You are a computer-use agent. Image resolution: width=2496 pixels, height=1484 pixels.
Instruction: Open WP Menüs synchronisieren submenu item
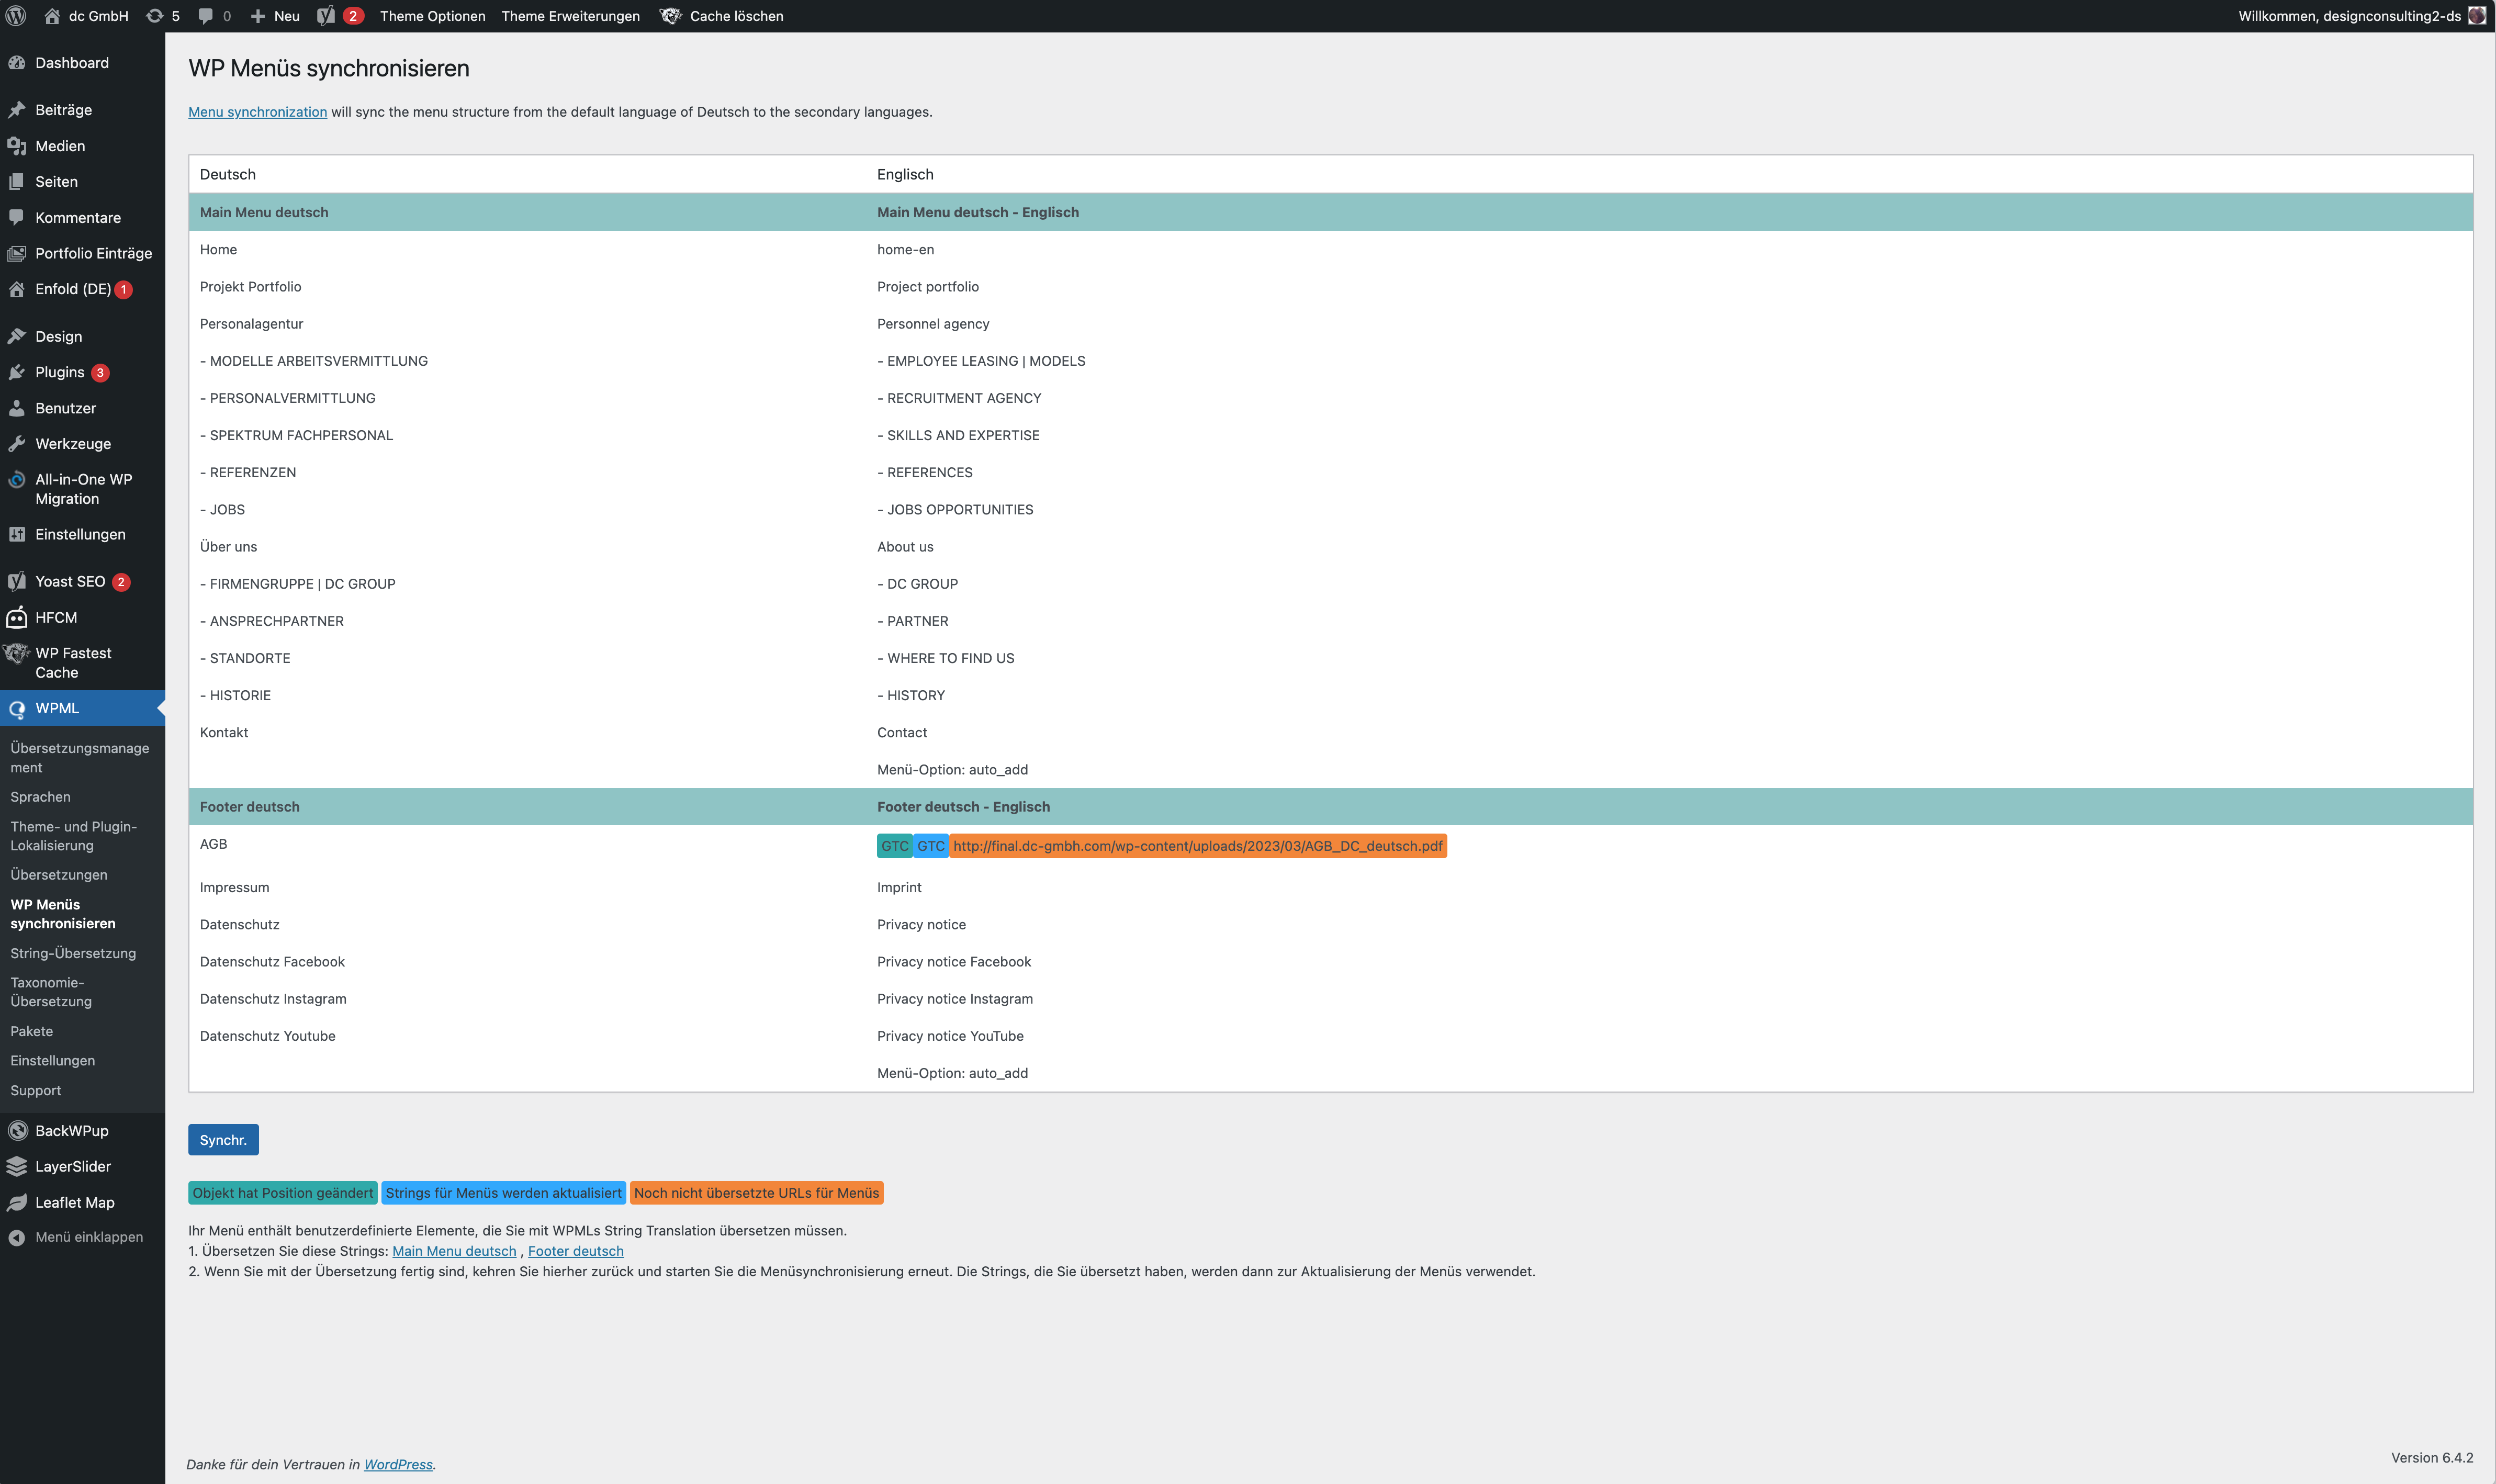(x=63, y=914)
